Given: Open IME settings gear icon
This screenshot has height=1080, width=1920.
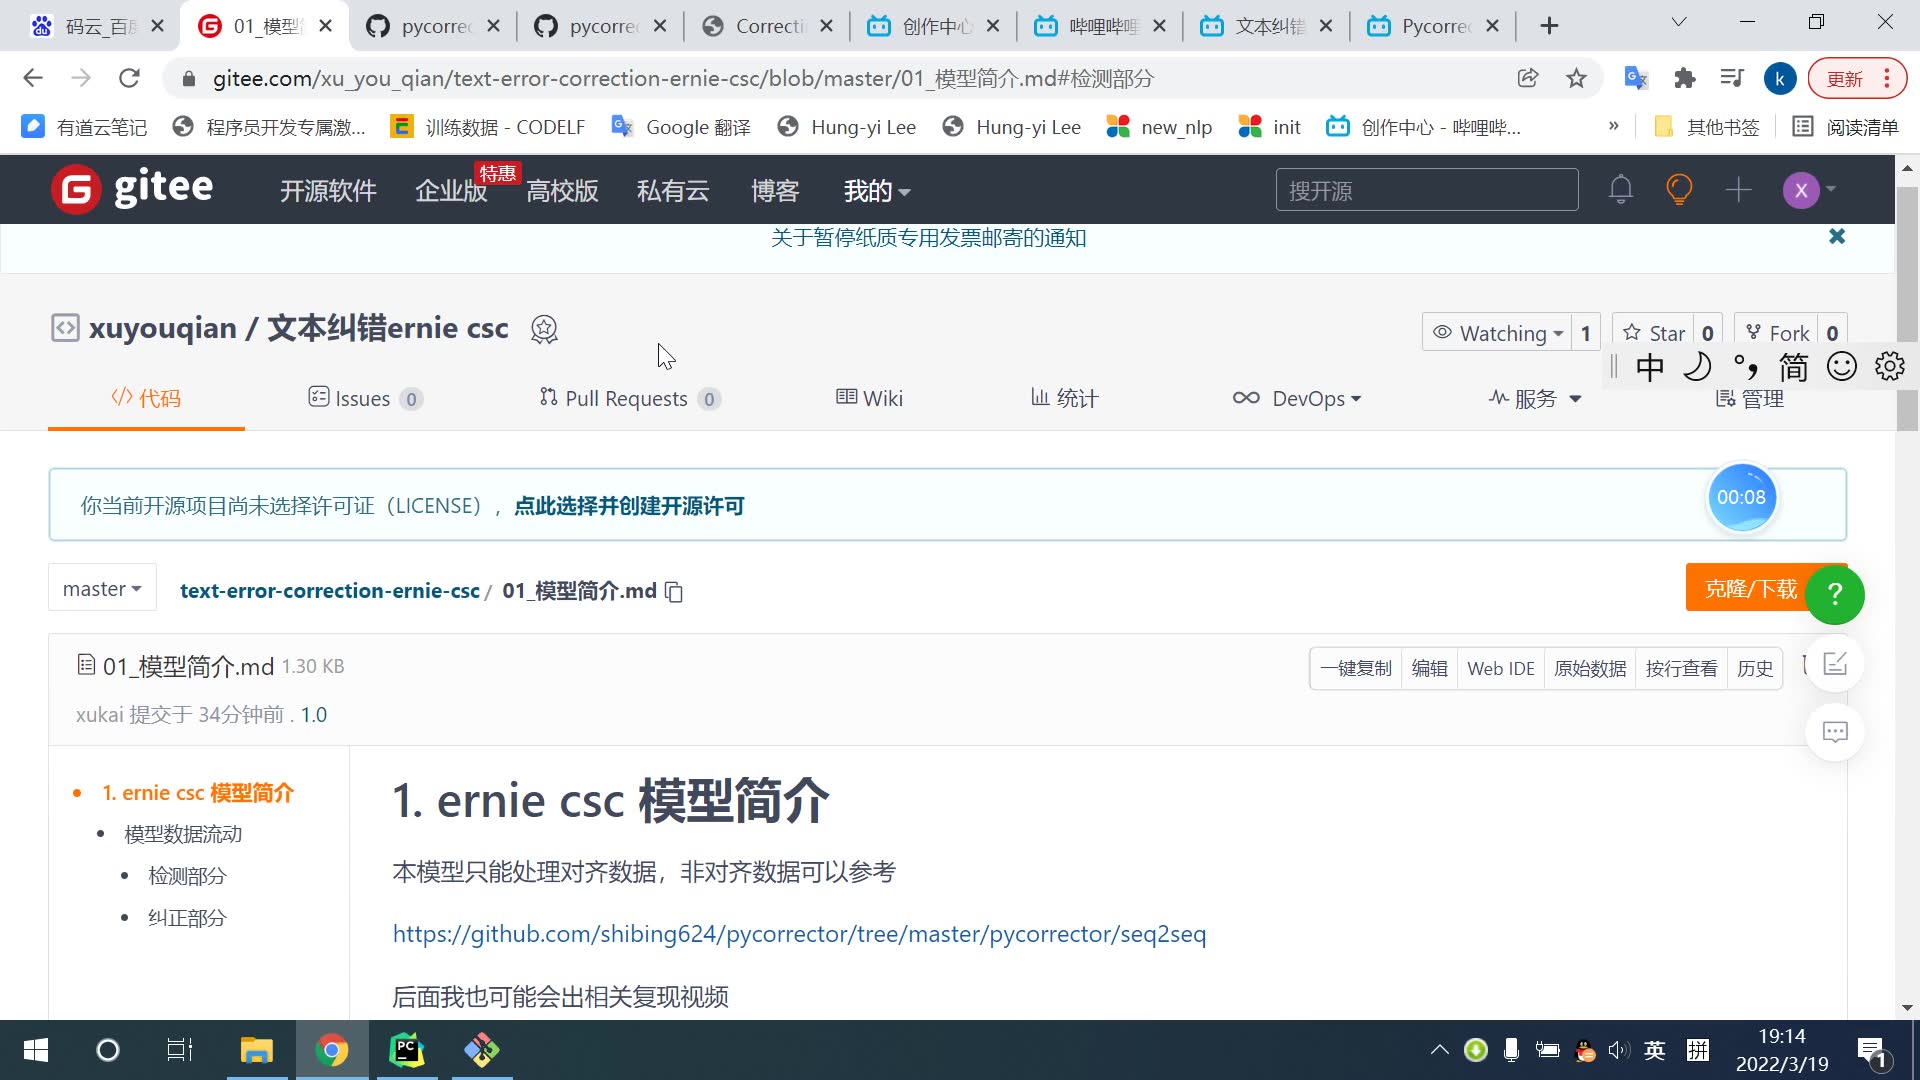Looking at the screenshot, I should [1890, 367].
